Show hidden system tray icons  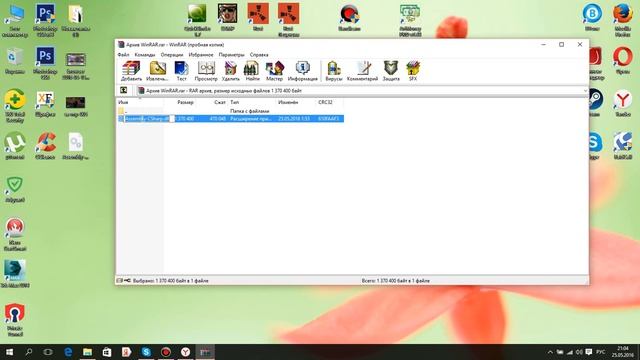pyautogui.click(x=550, y=352)
